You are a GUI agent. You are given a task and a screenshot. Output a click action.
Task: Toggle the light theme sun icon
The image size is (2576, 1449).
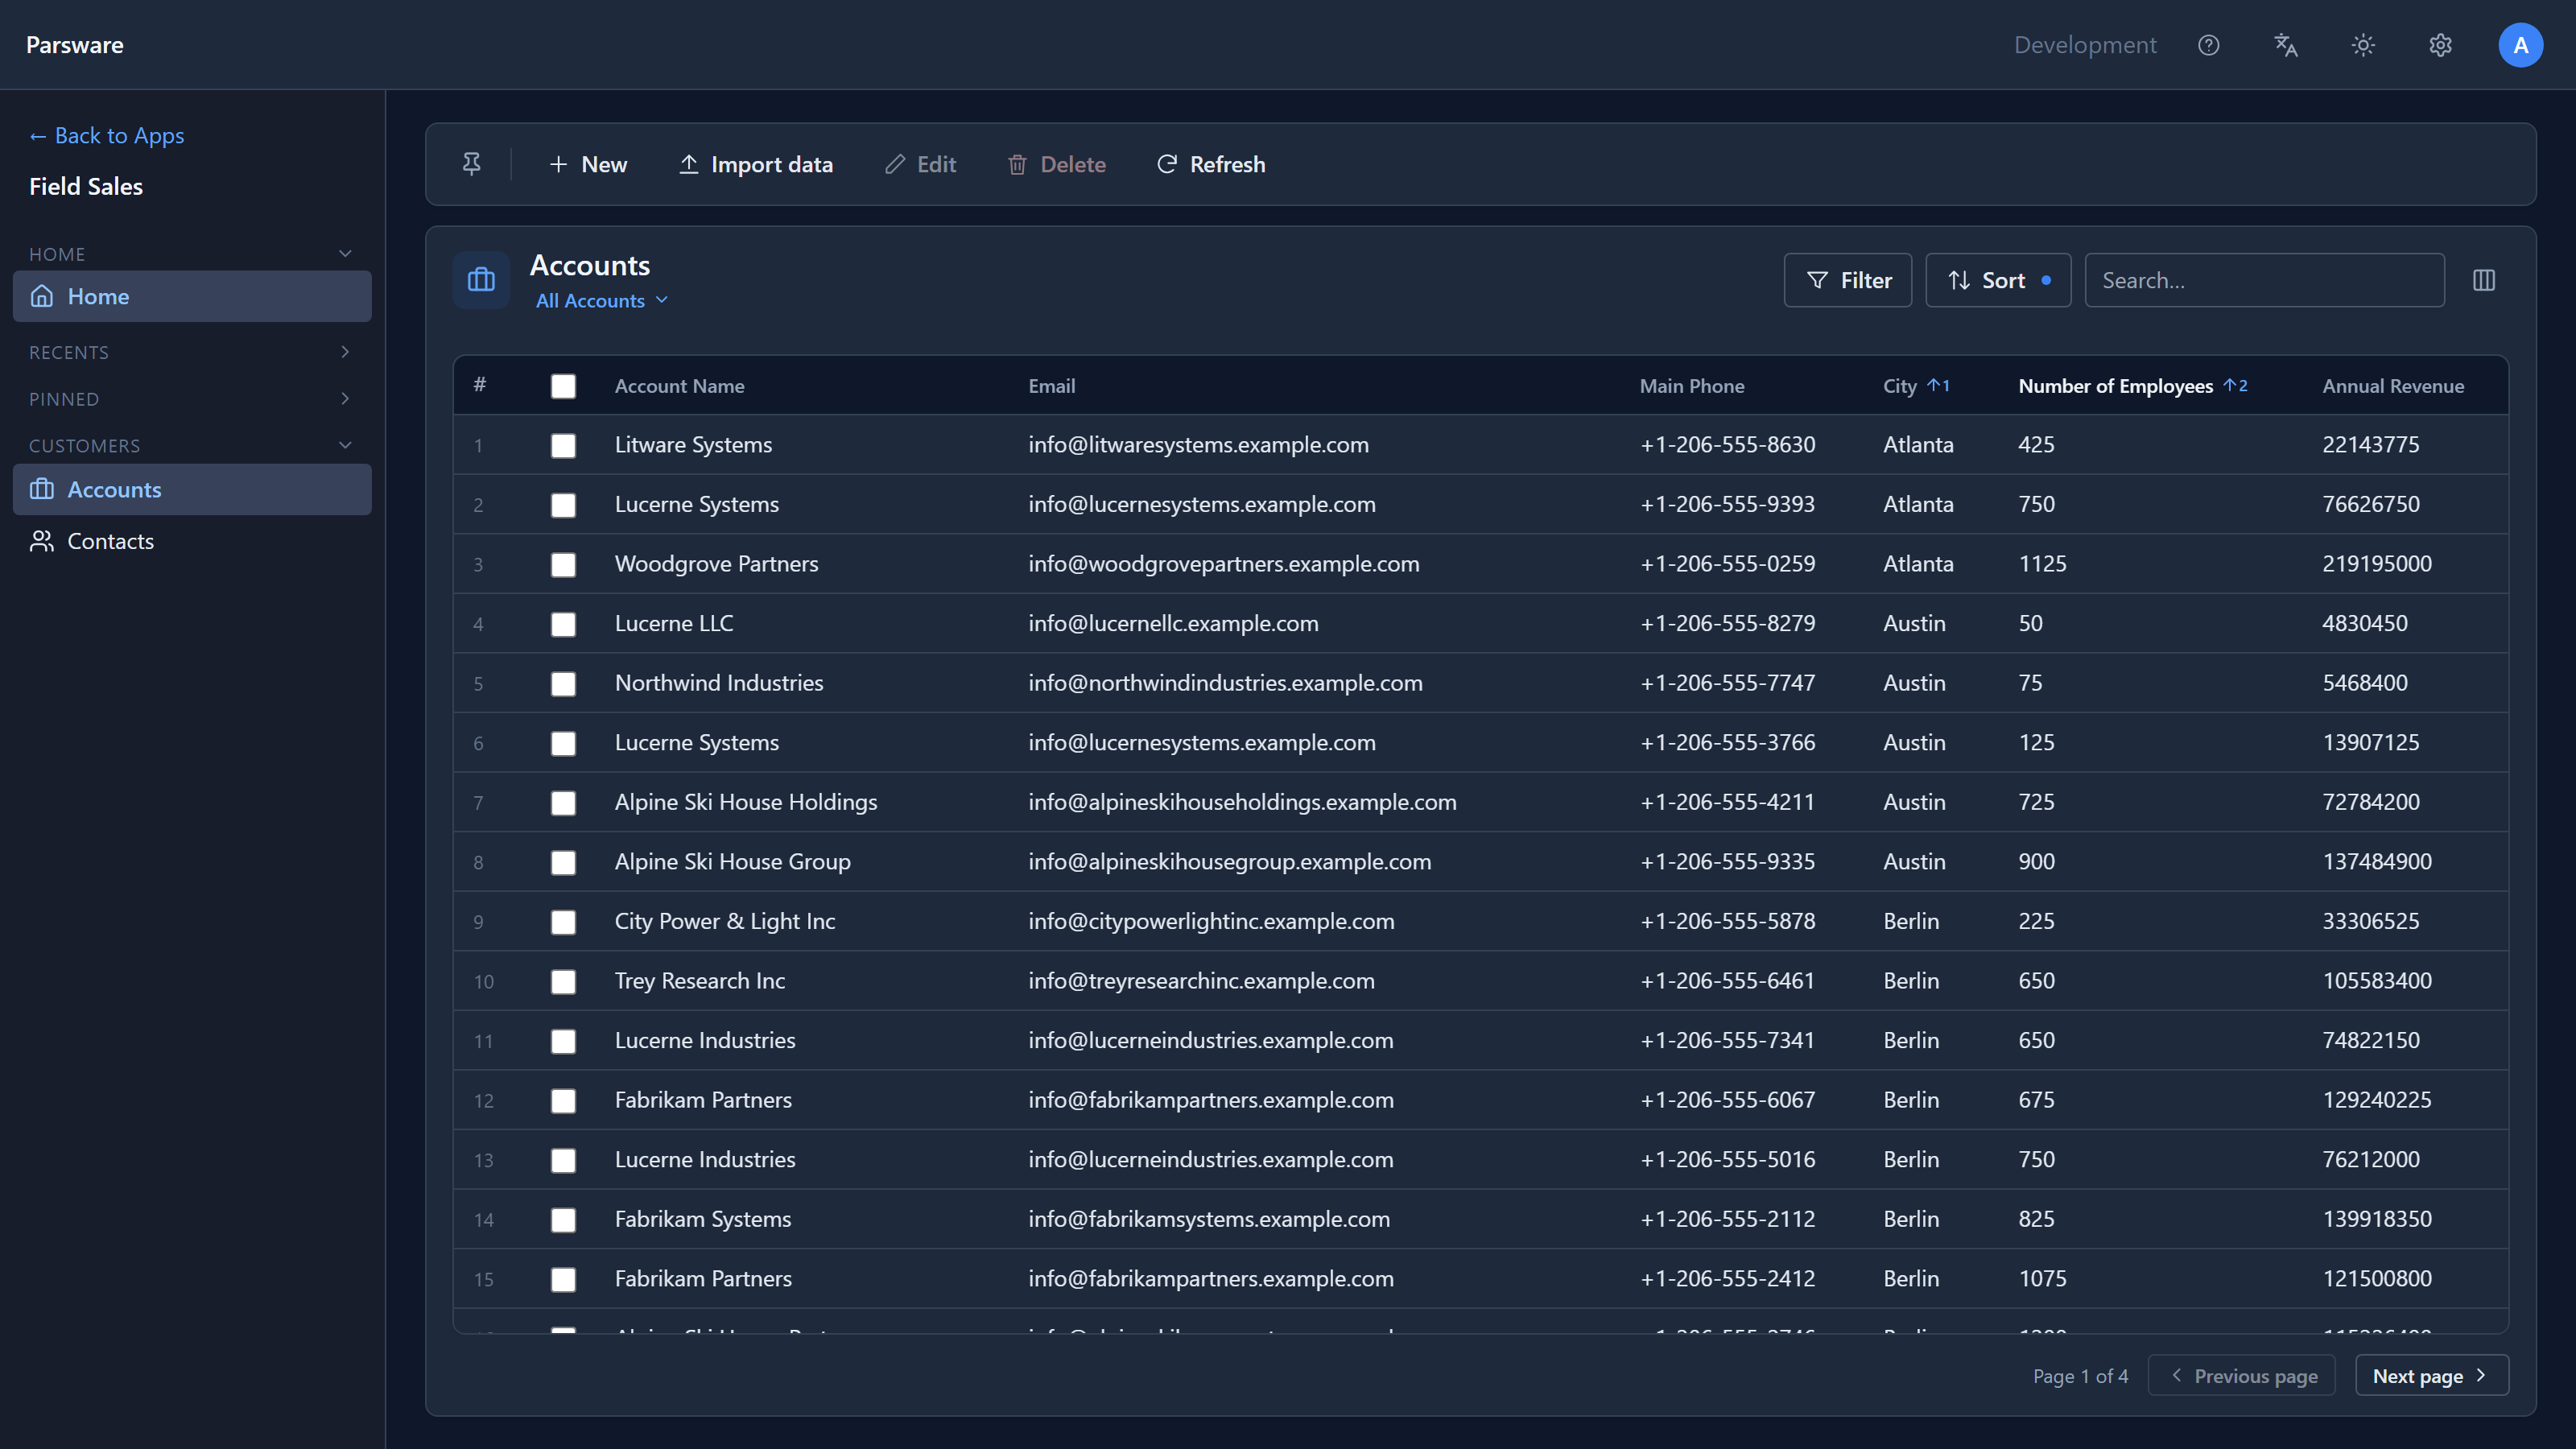tap(2362, 45)
